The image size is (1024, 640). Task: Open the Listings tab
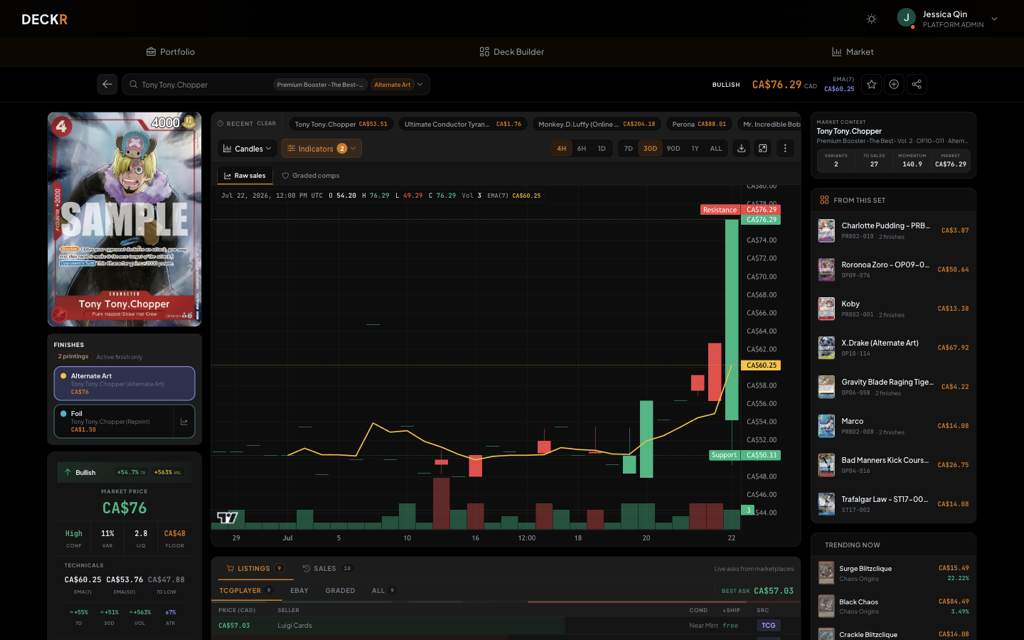click(255, 568)
